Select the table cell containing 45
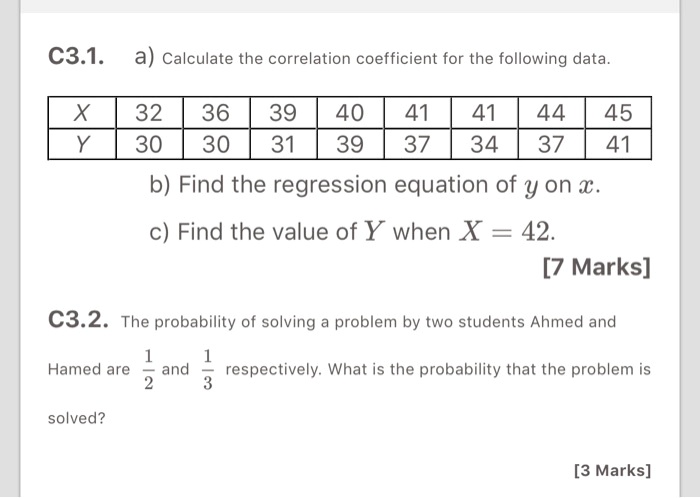 point(619,112)
